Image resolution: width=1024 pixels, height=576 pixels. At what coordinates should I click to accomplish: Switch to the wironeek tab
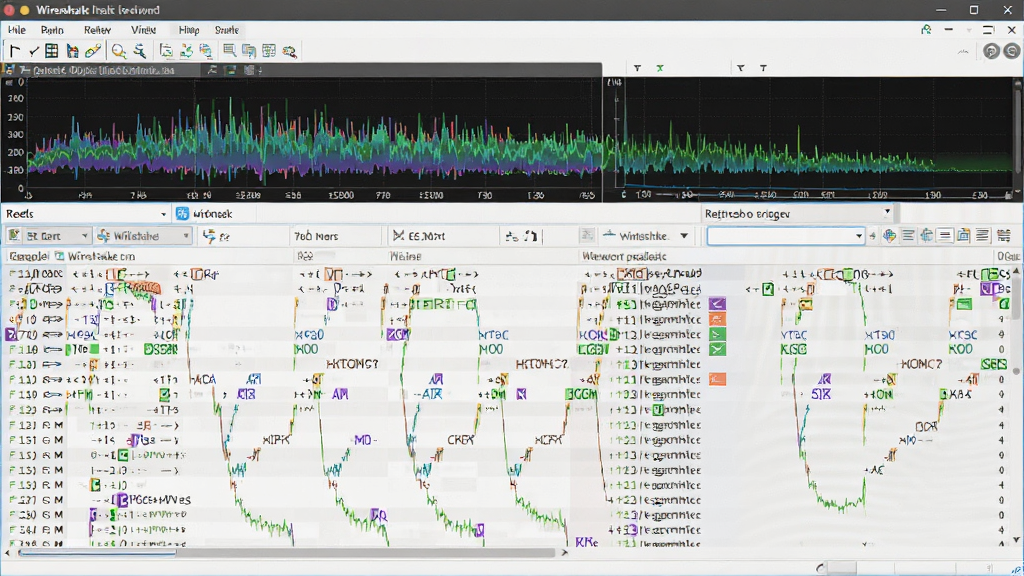point(205,214)
